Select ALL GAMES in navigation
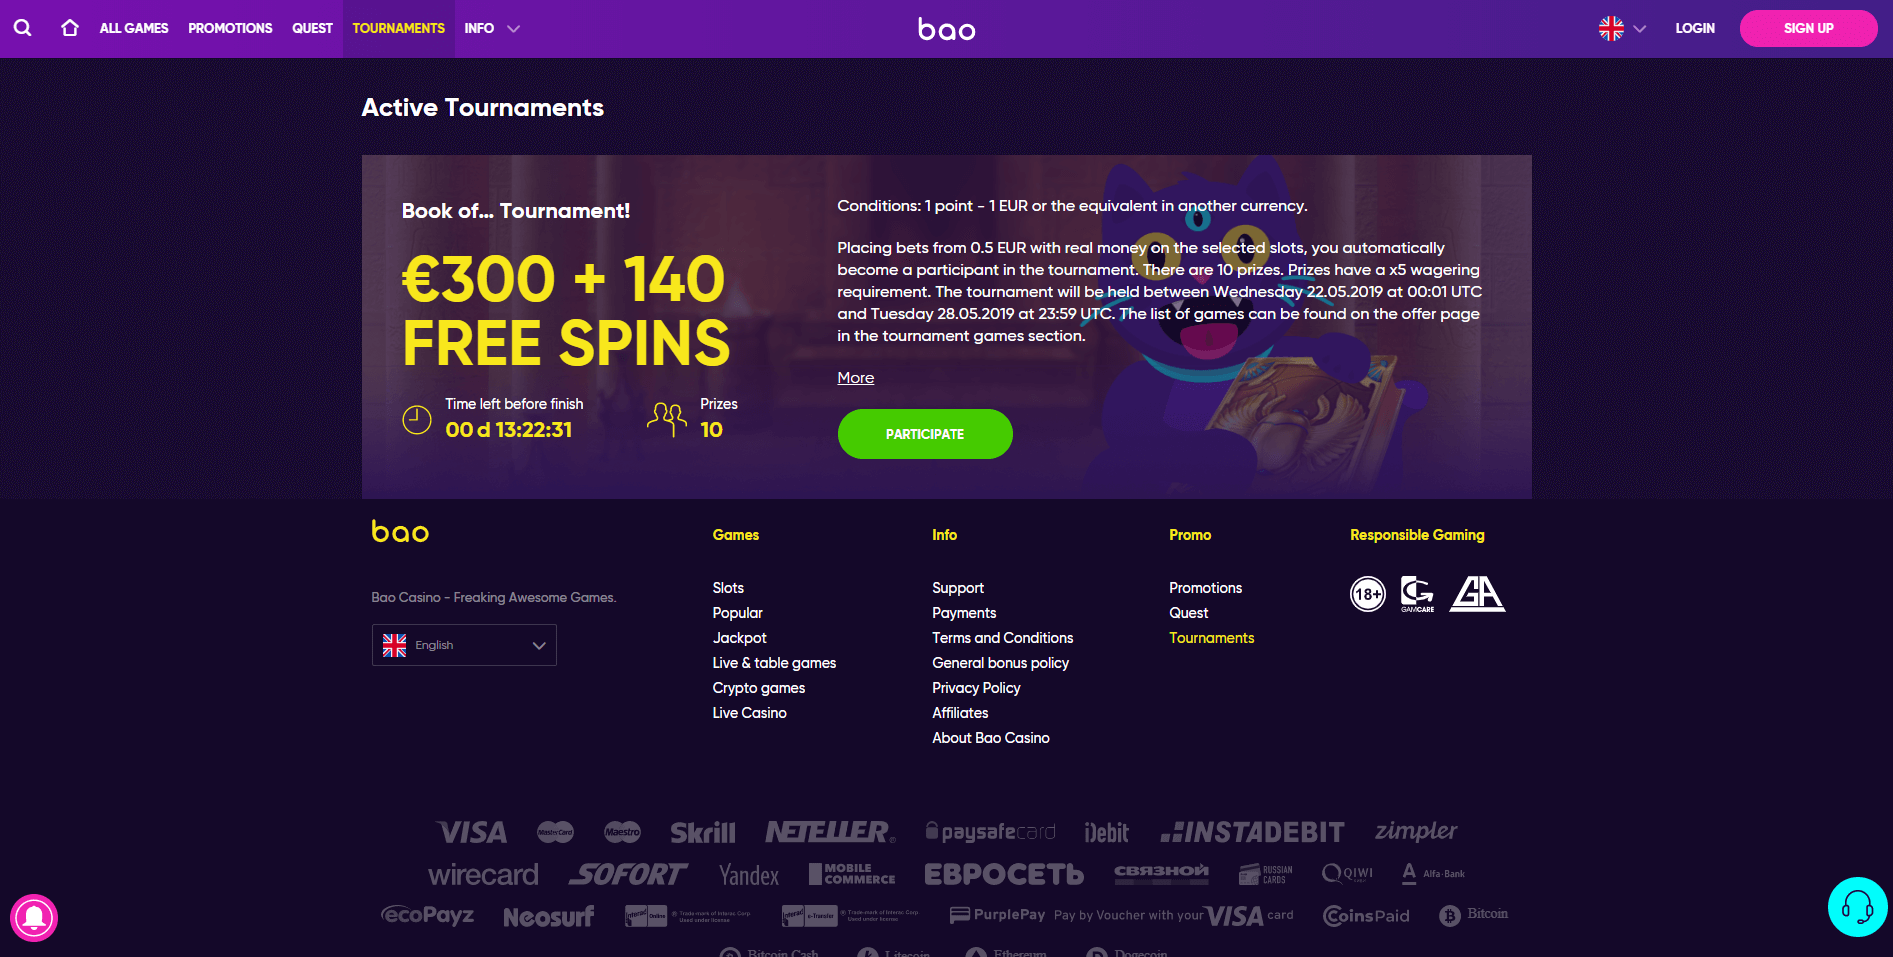 coord(134,28)
